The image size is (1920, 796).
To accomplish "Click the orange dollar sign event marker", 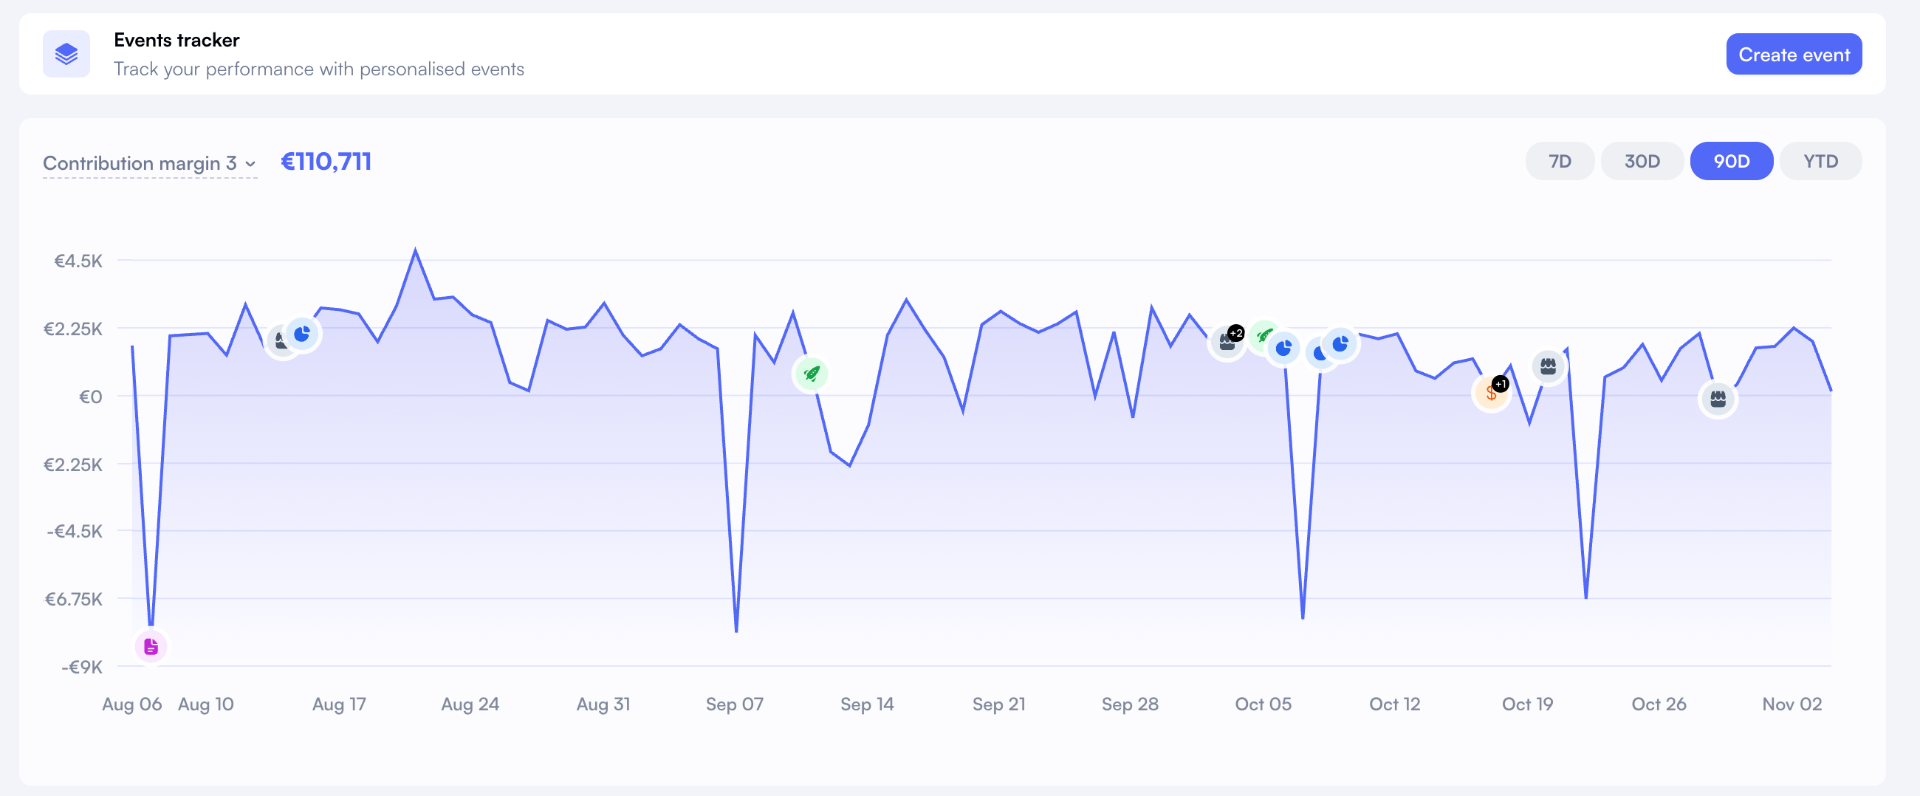I will [1490, 394].
